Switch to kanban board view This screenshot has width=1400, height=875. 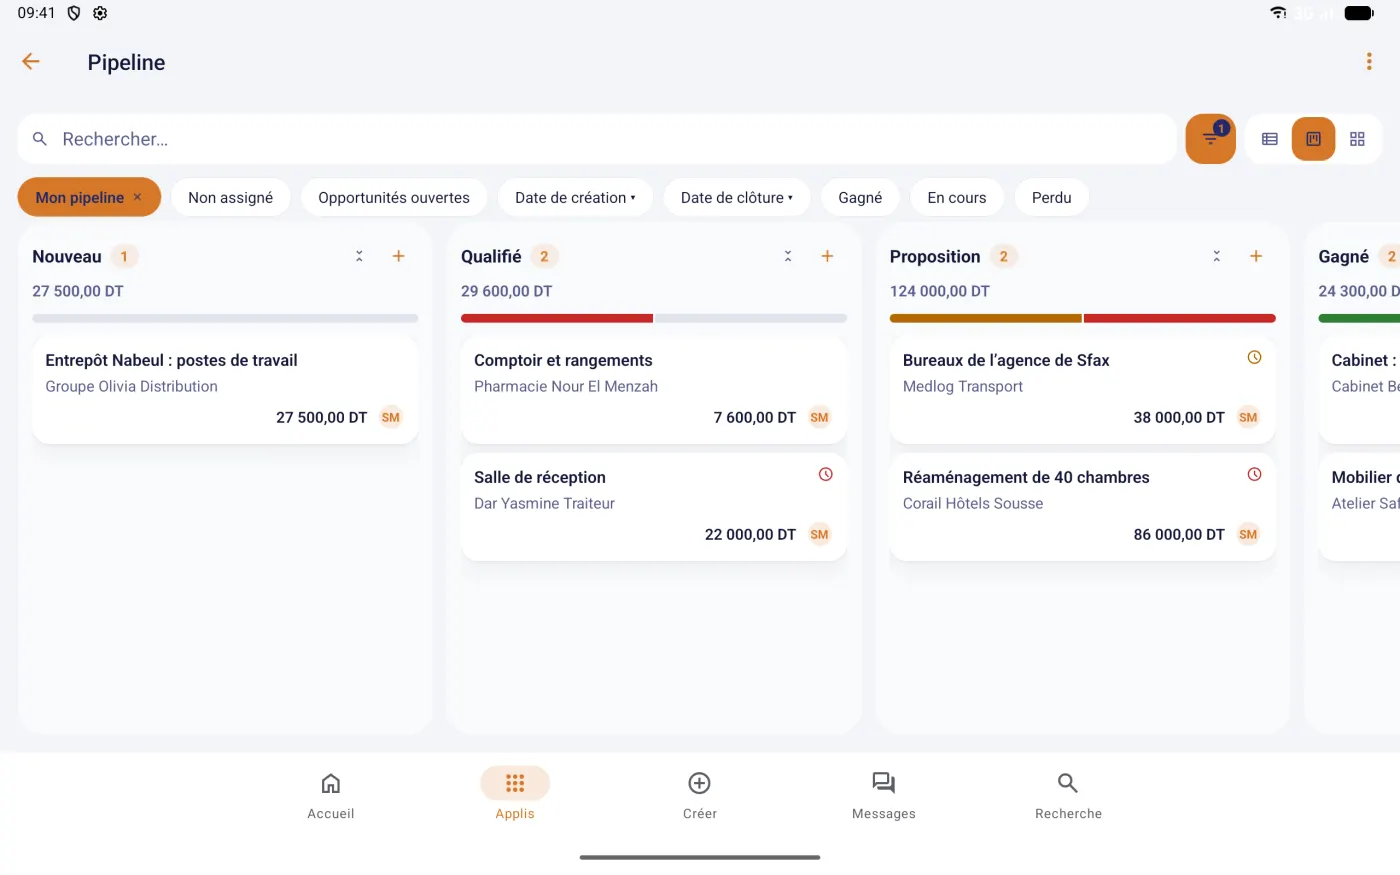pyautogui.click(x=1313, y=139)
